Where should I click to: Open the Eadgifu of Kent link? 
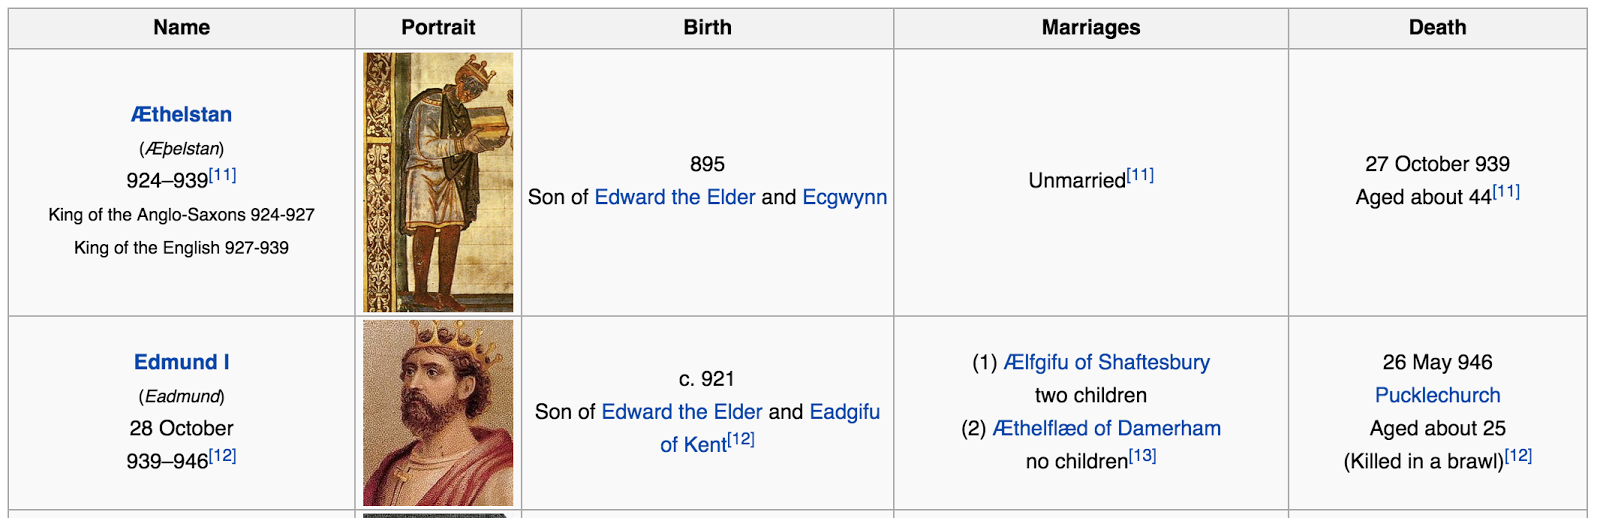pos(770,428)
